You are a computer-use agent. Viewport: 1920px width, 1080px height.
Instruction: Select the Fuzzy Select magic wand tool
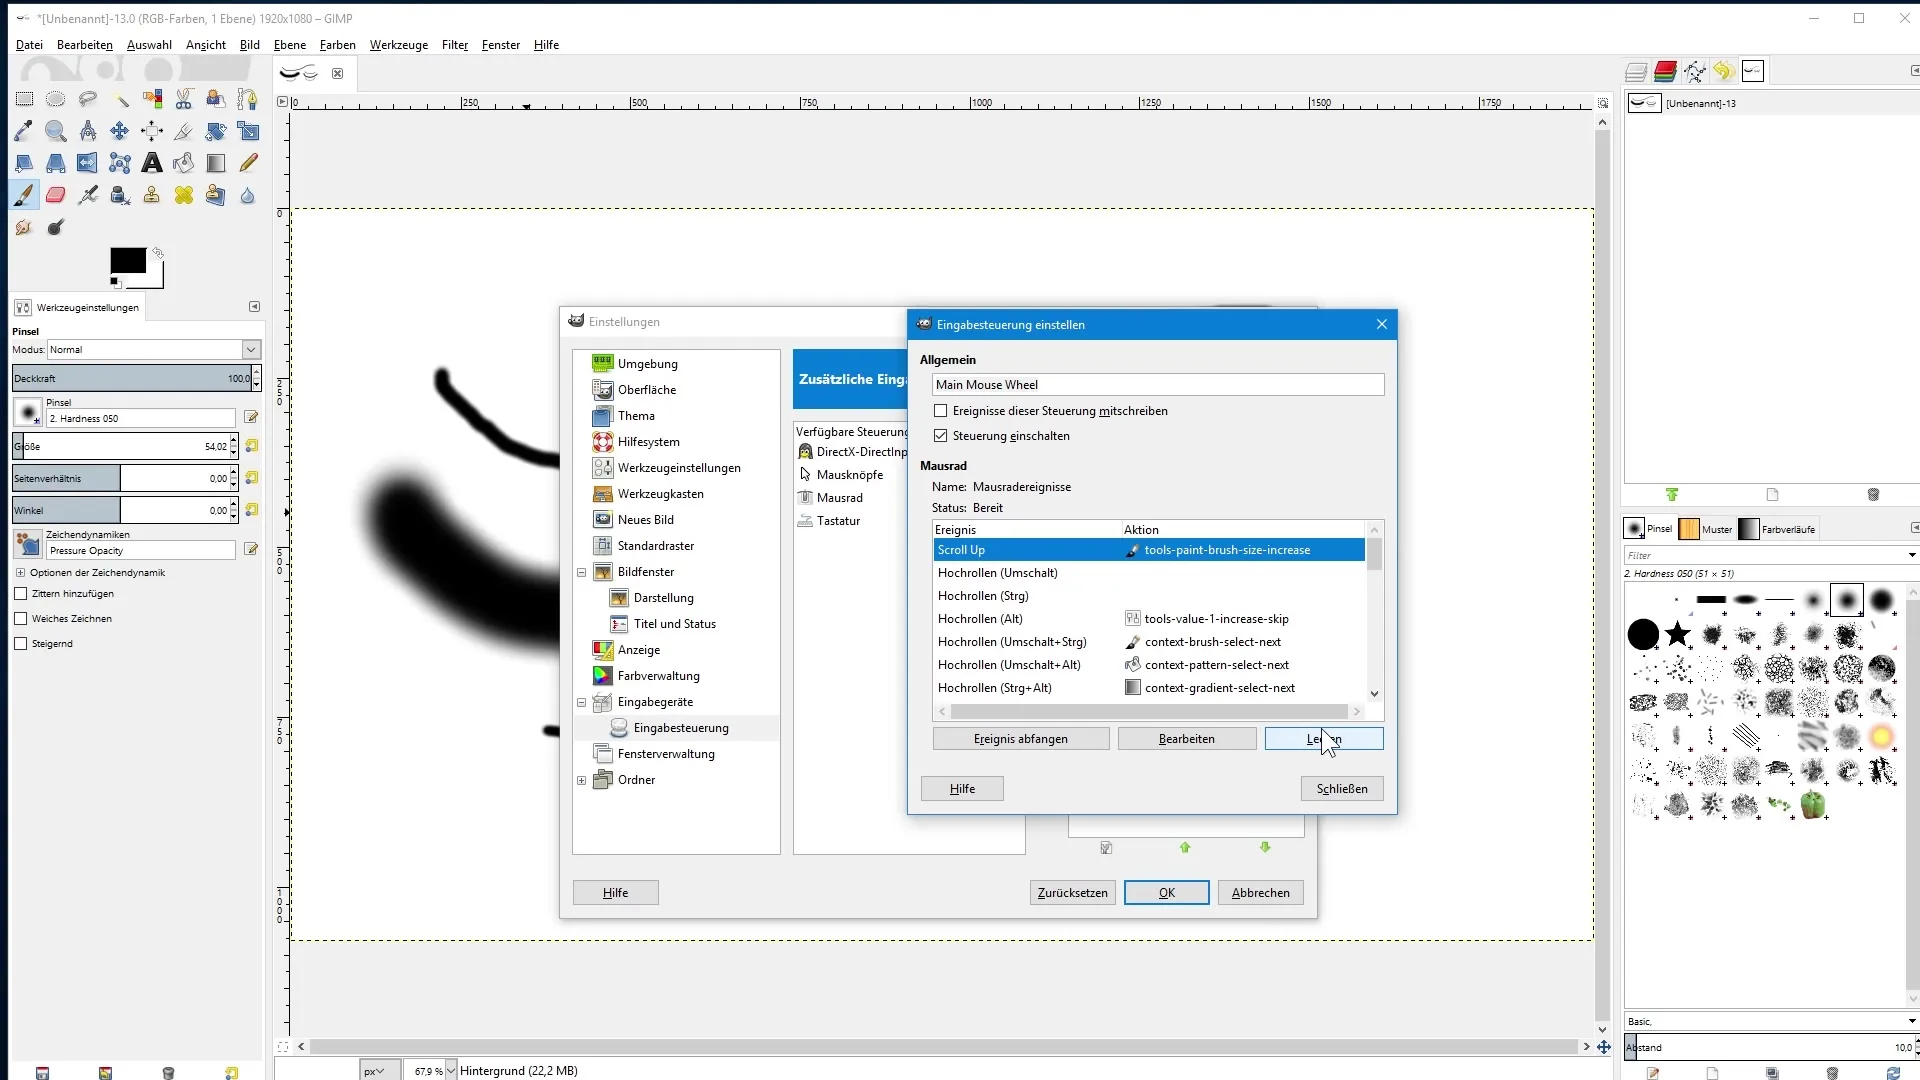120,99
